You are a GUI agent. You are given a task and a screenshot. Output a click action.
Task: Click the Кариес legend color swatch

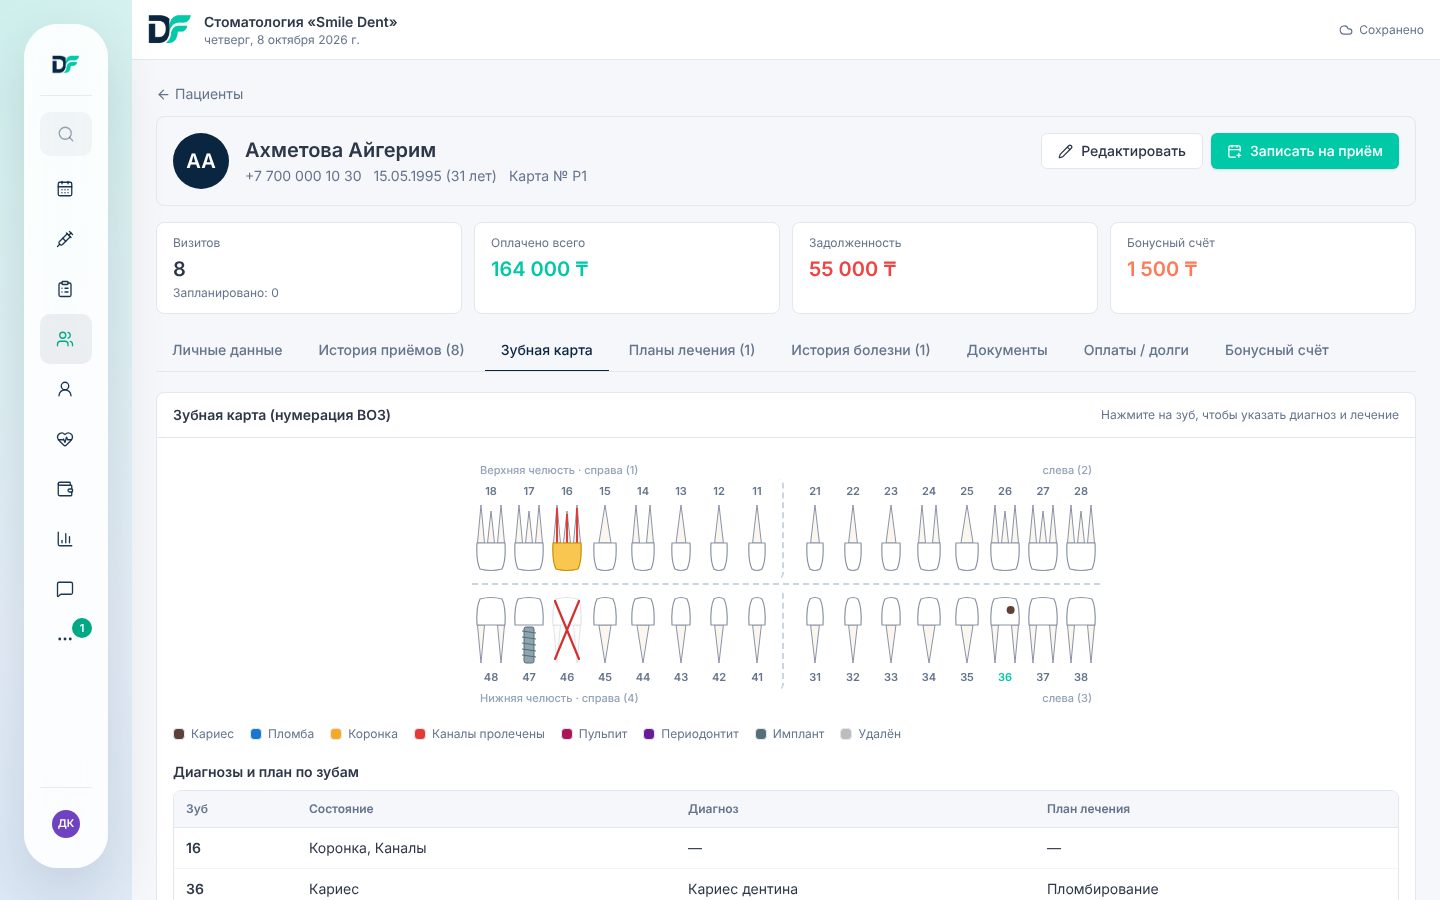point(179,734)
